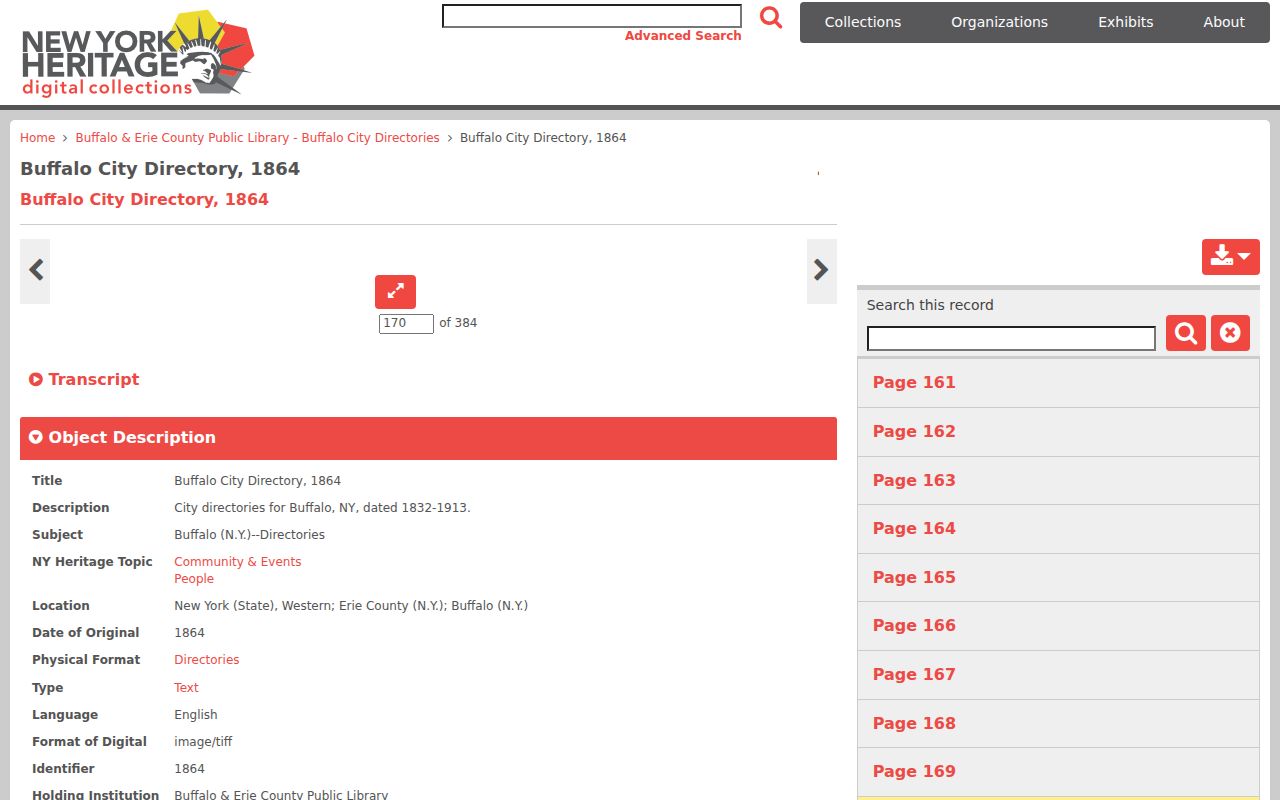
Task: Open the Exhibits menu
Action: coord(1126,22)
